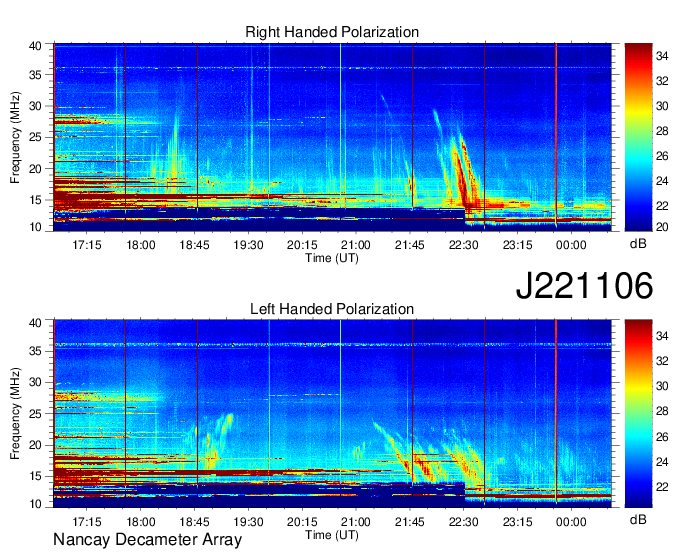Click the 00:00 time tick of Right Handed plot
The width and height of the screenshot is (680, 552).
click(x=571, y=245)
